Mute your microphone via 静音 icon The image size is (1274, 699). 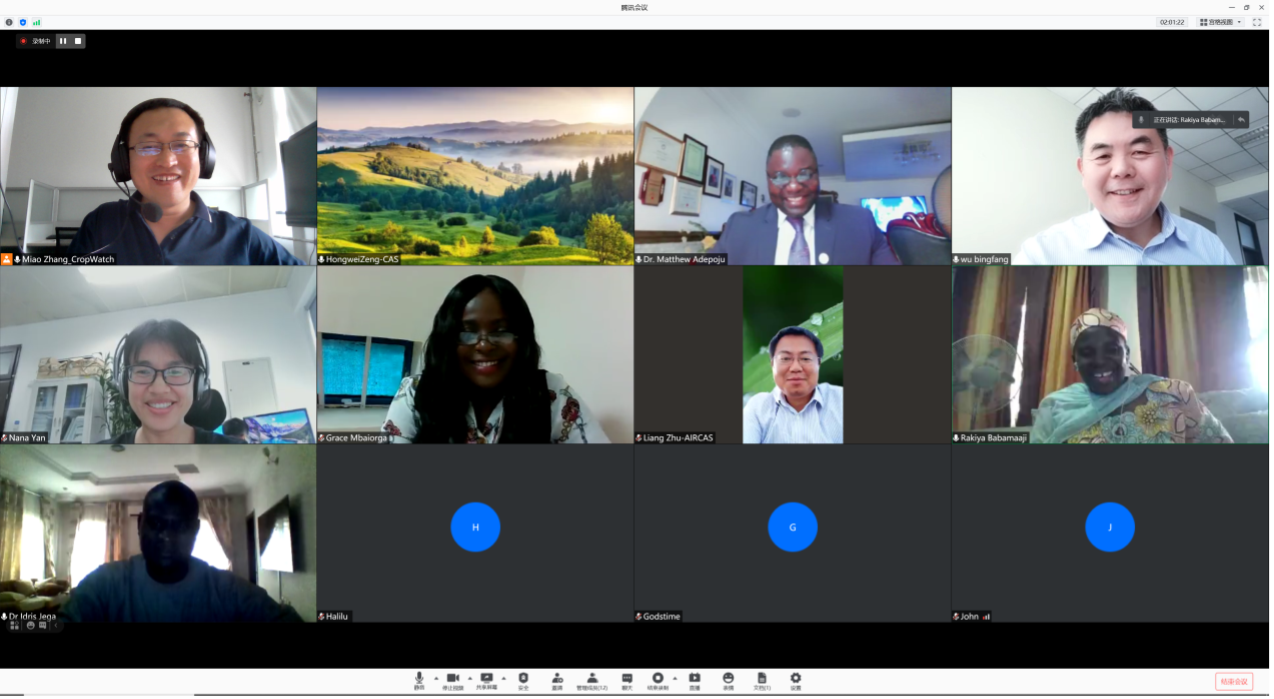tap(419, 680)
